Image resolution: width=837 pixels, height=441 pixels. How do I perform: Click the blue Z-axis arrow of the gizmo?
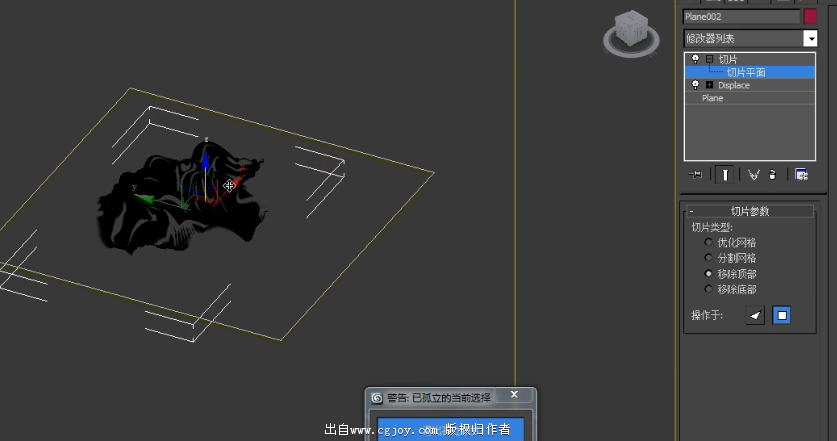(206, 160)
